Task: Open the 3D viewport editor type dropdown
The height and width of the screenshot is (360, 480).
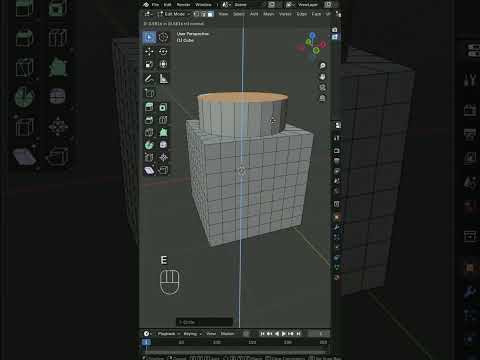Action: [148, 14]
